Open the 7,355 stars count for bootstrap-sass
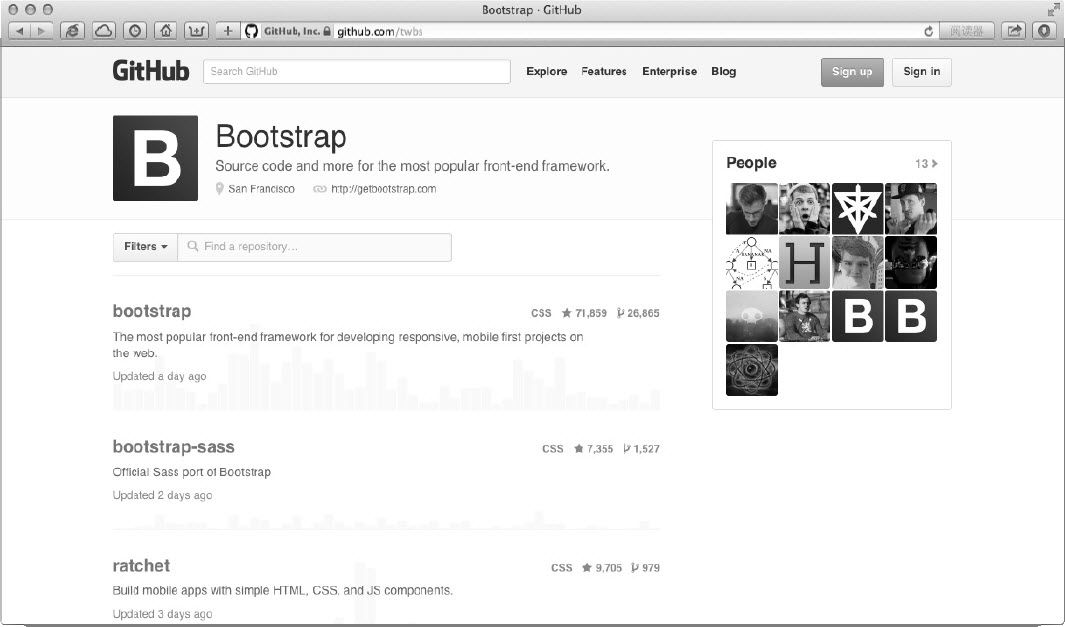 click(x=594, y=449)
